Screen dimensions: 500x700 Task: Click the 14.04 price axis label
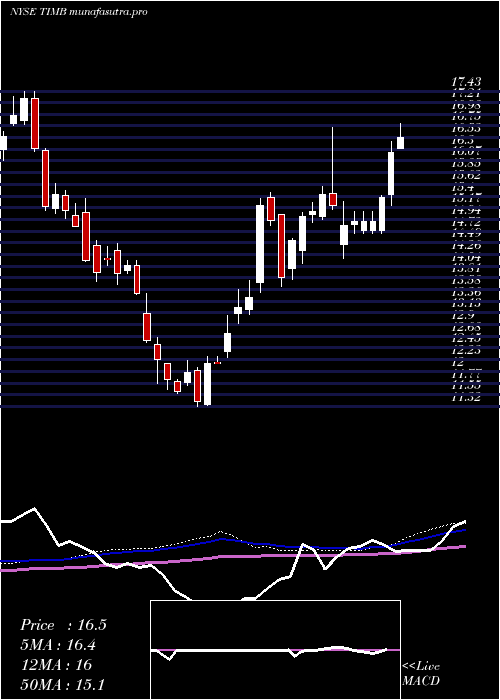click(466, 257)
